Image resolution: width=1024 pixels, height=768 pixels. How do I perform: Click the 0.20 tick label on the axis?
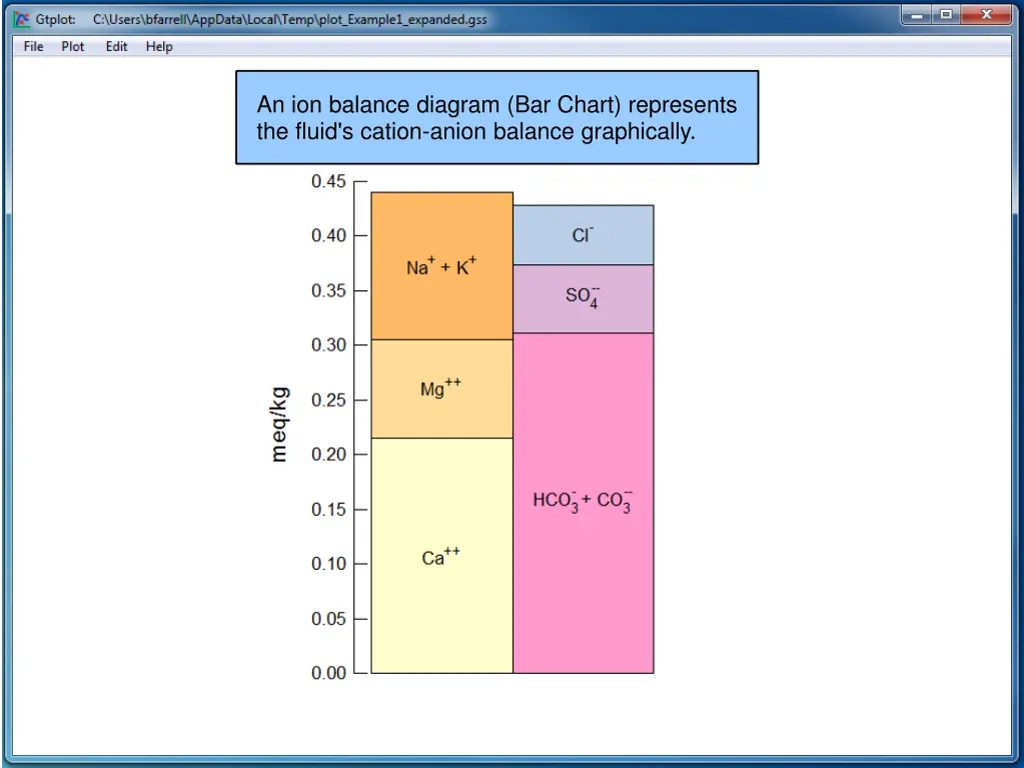tap(328, 454)
